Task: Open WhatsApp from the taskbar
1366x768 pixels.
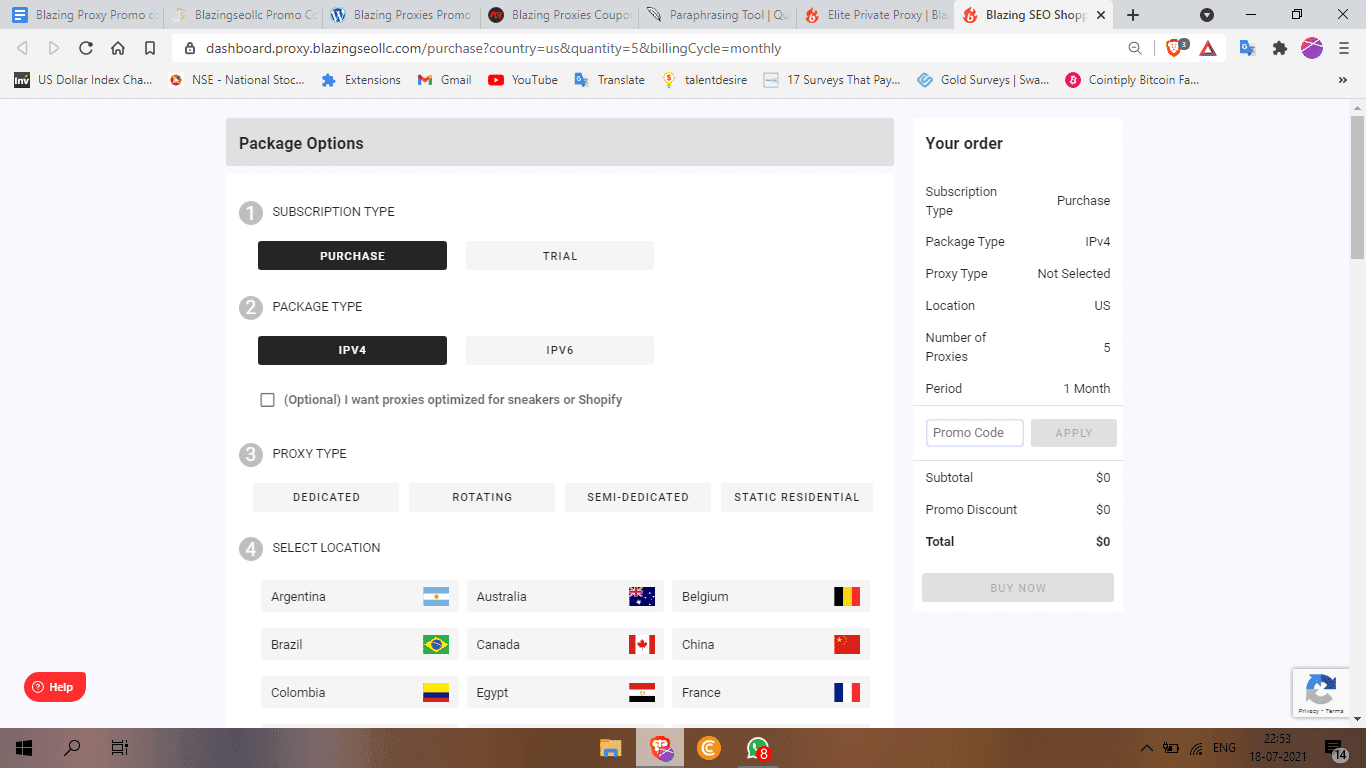Action: pyautogui.click(x=757, y=746)
